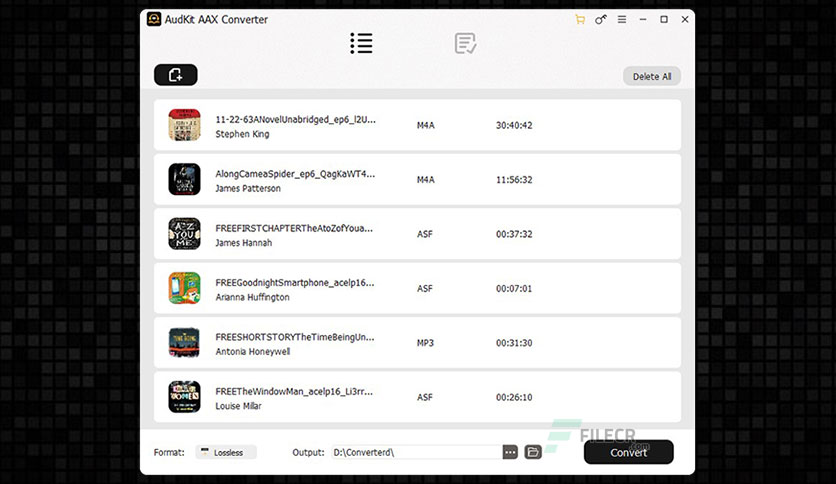Click the Add Files button
This screenshot has width=836, height=484.
click(x=175, y=75)
